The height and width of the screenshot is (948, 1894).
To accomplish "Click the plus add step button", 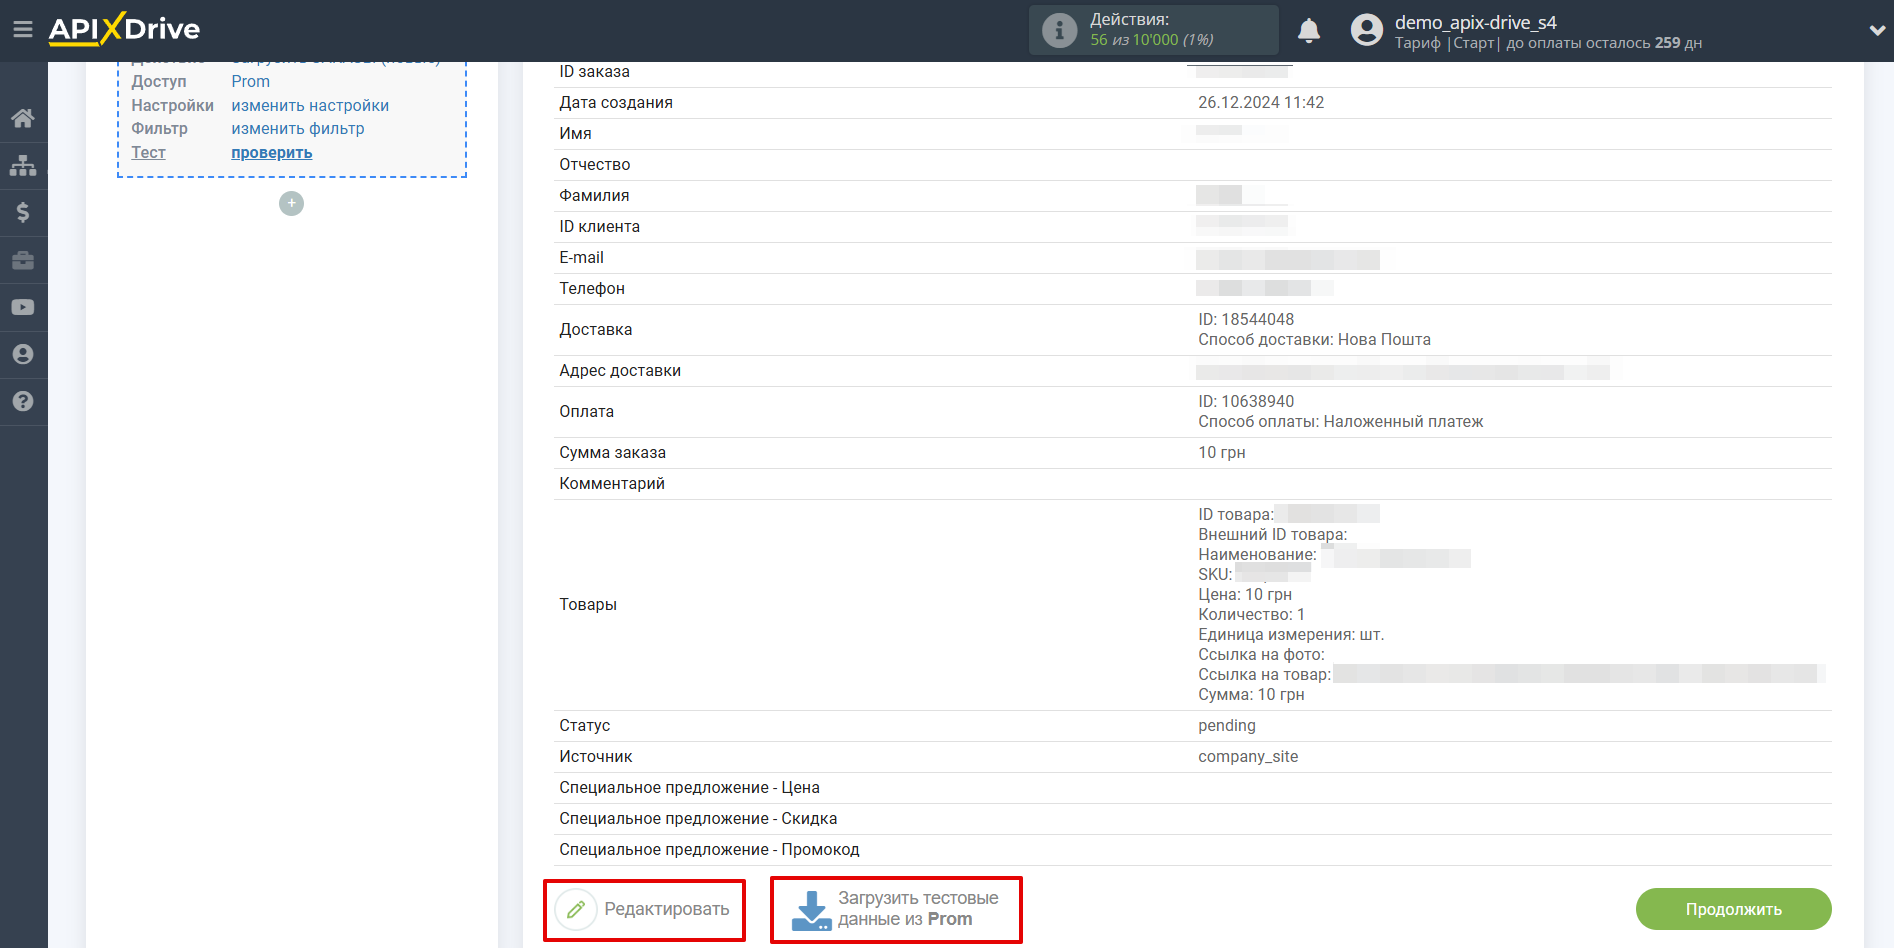I will (291, 203).
